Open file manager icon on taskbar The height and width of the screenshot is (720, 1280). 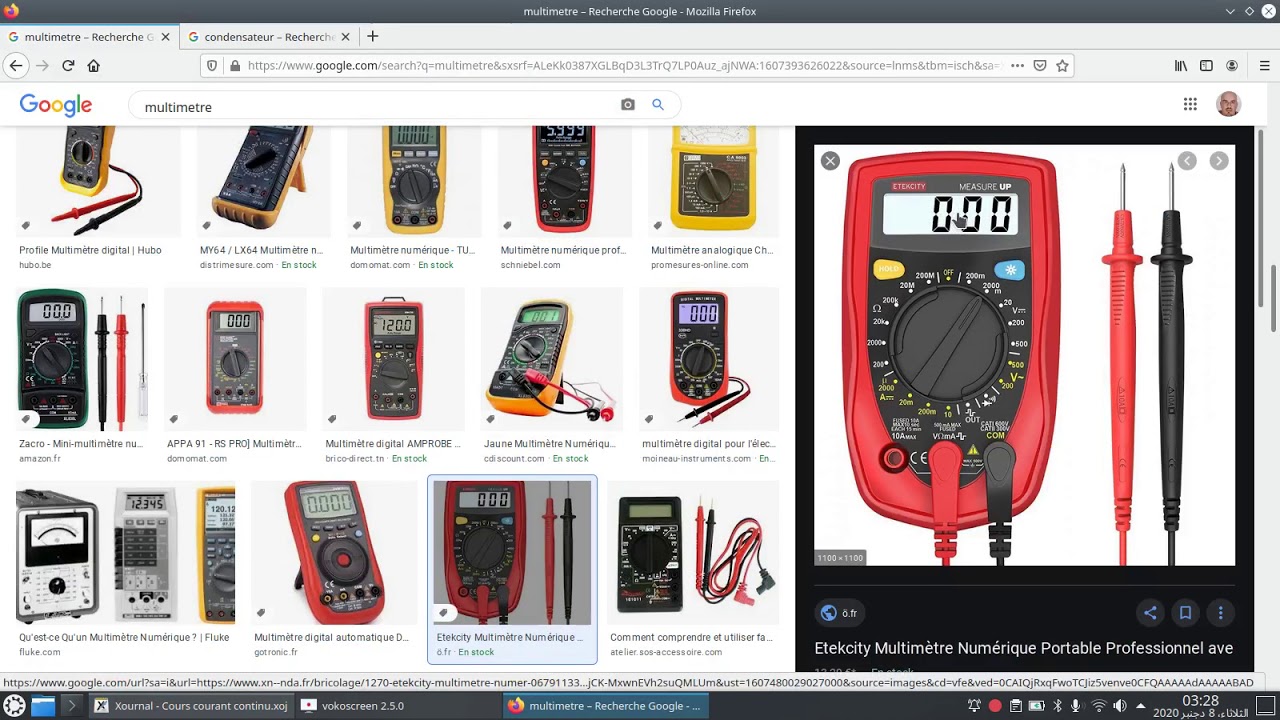tap(43, 706)
